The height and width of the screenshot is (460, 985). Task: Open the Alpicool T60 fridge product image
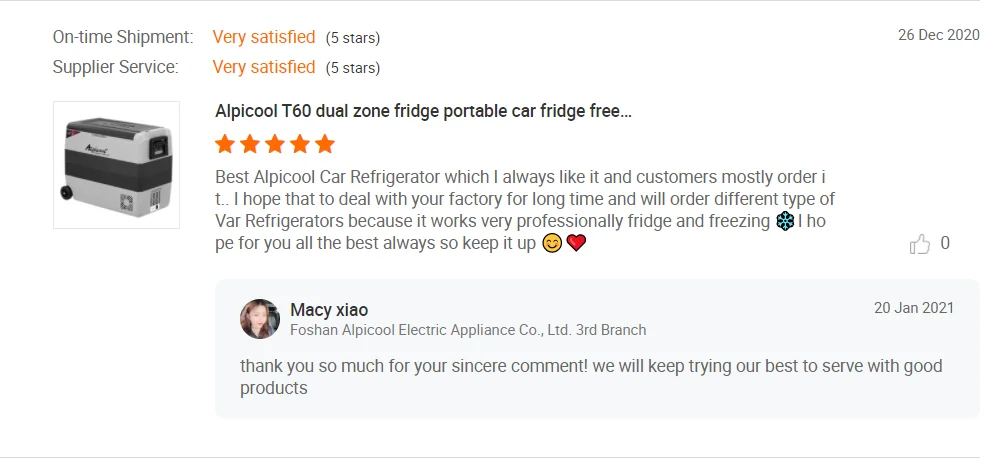pos(116,165)
